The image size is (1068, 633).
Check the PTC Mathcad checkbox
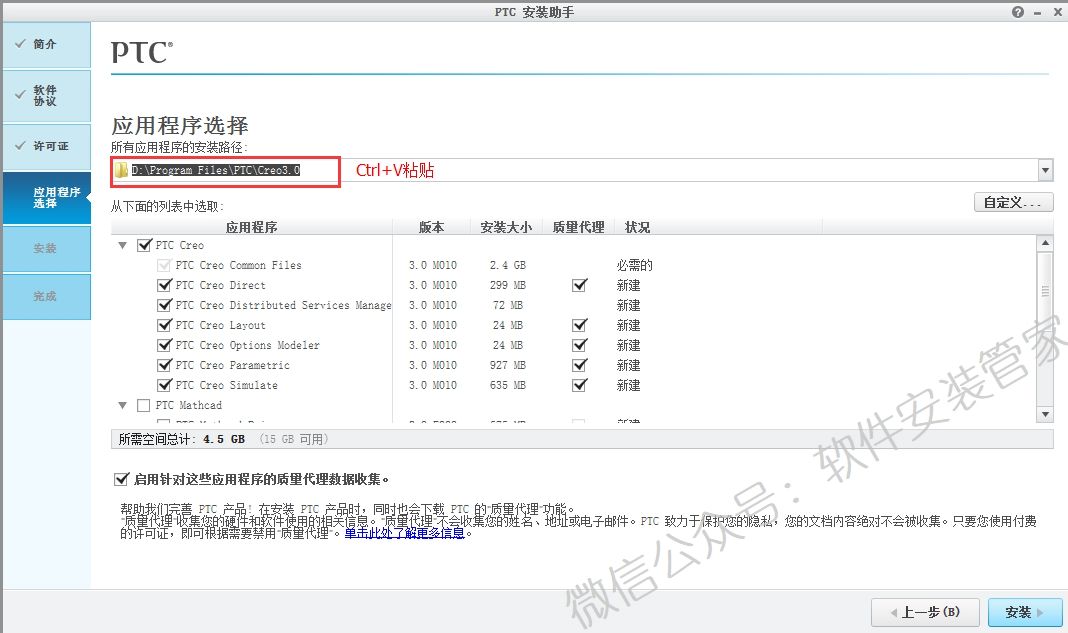tap(143, 405)
